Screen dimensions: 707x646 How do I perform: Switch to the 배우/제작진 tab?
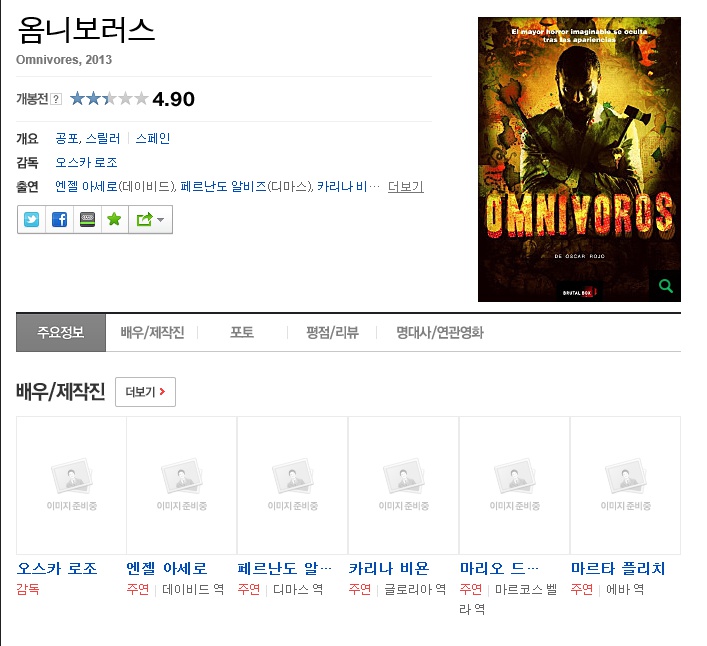[151, 333]
